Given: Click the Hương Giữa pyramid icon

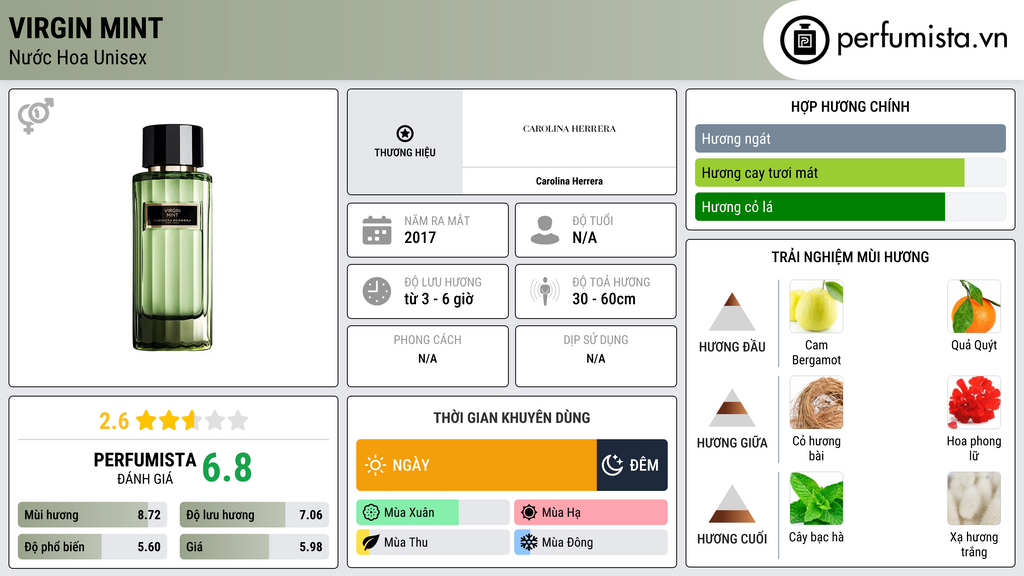Looking at the screenshot, I should tap(732, 408).
